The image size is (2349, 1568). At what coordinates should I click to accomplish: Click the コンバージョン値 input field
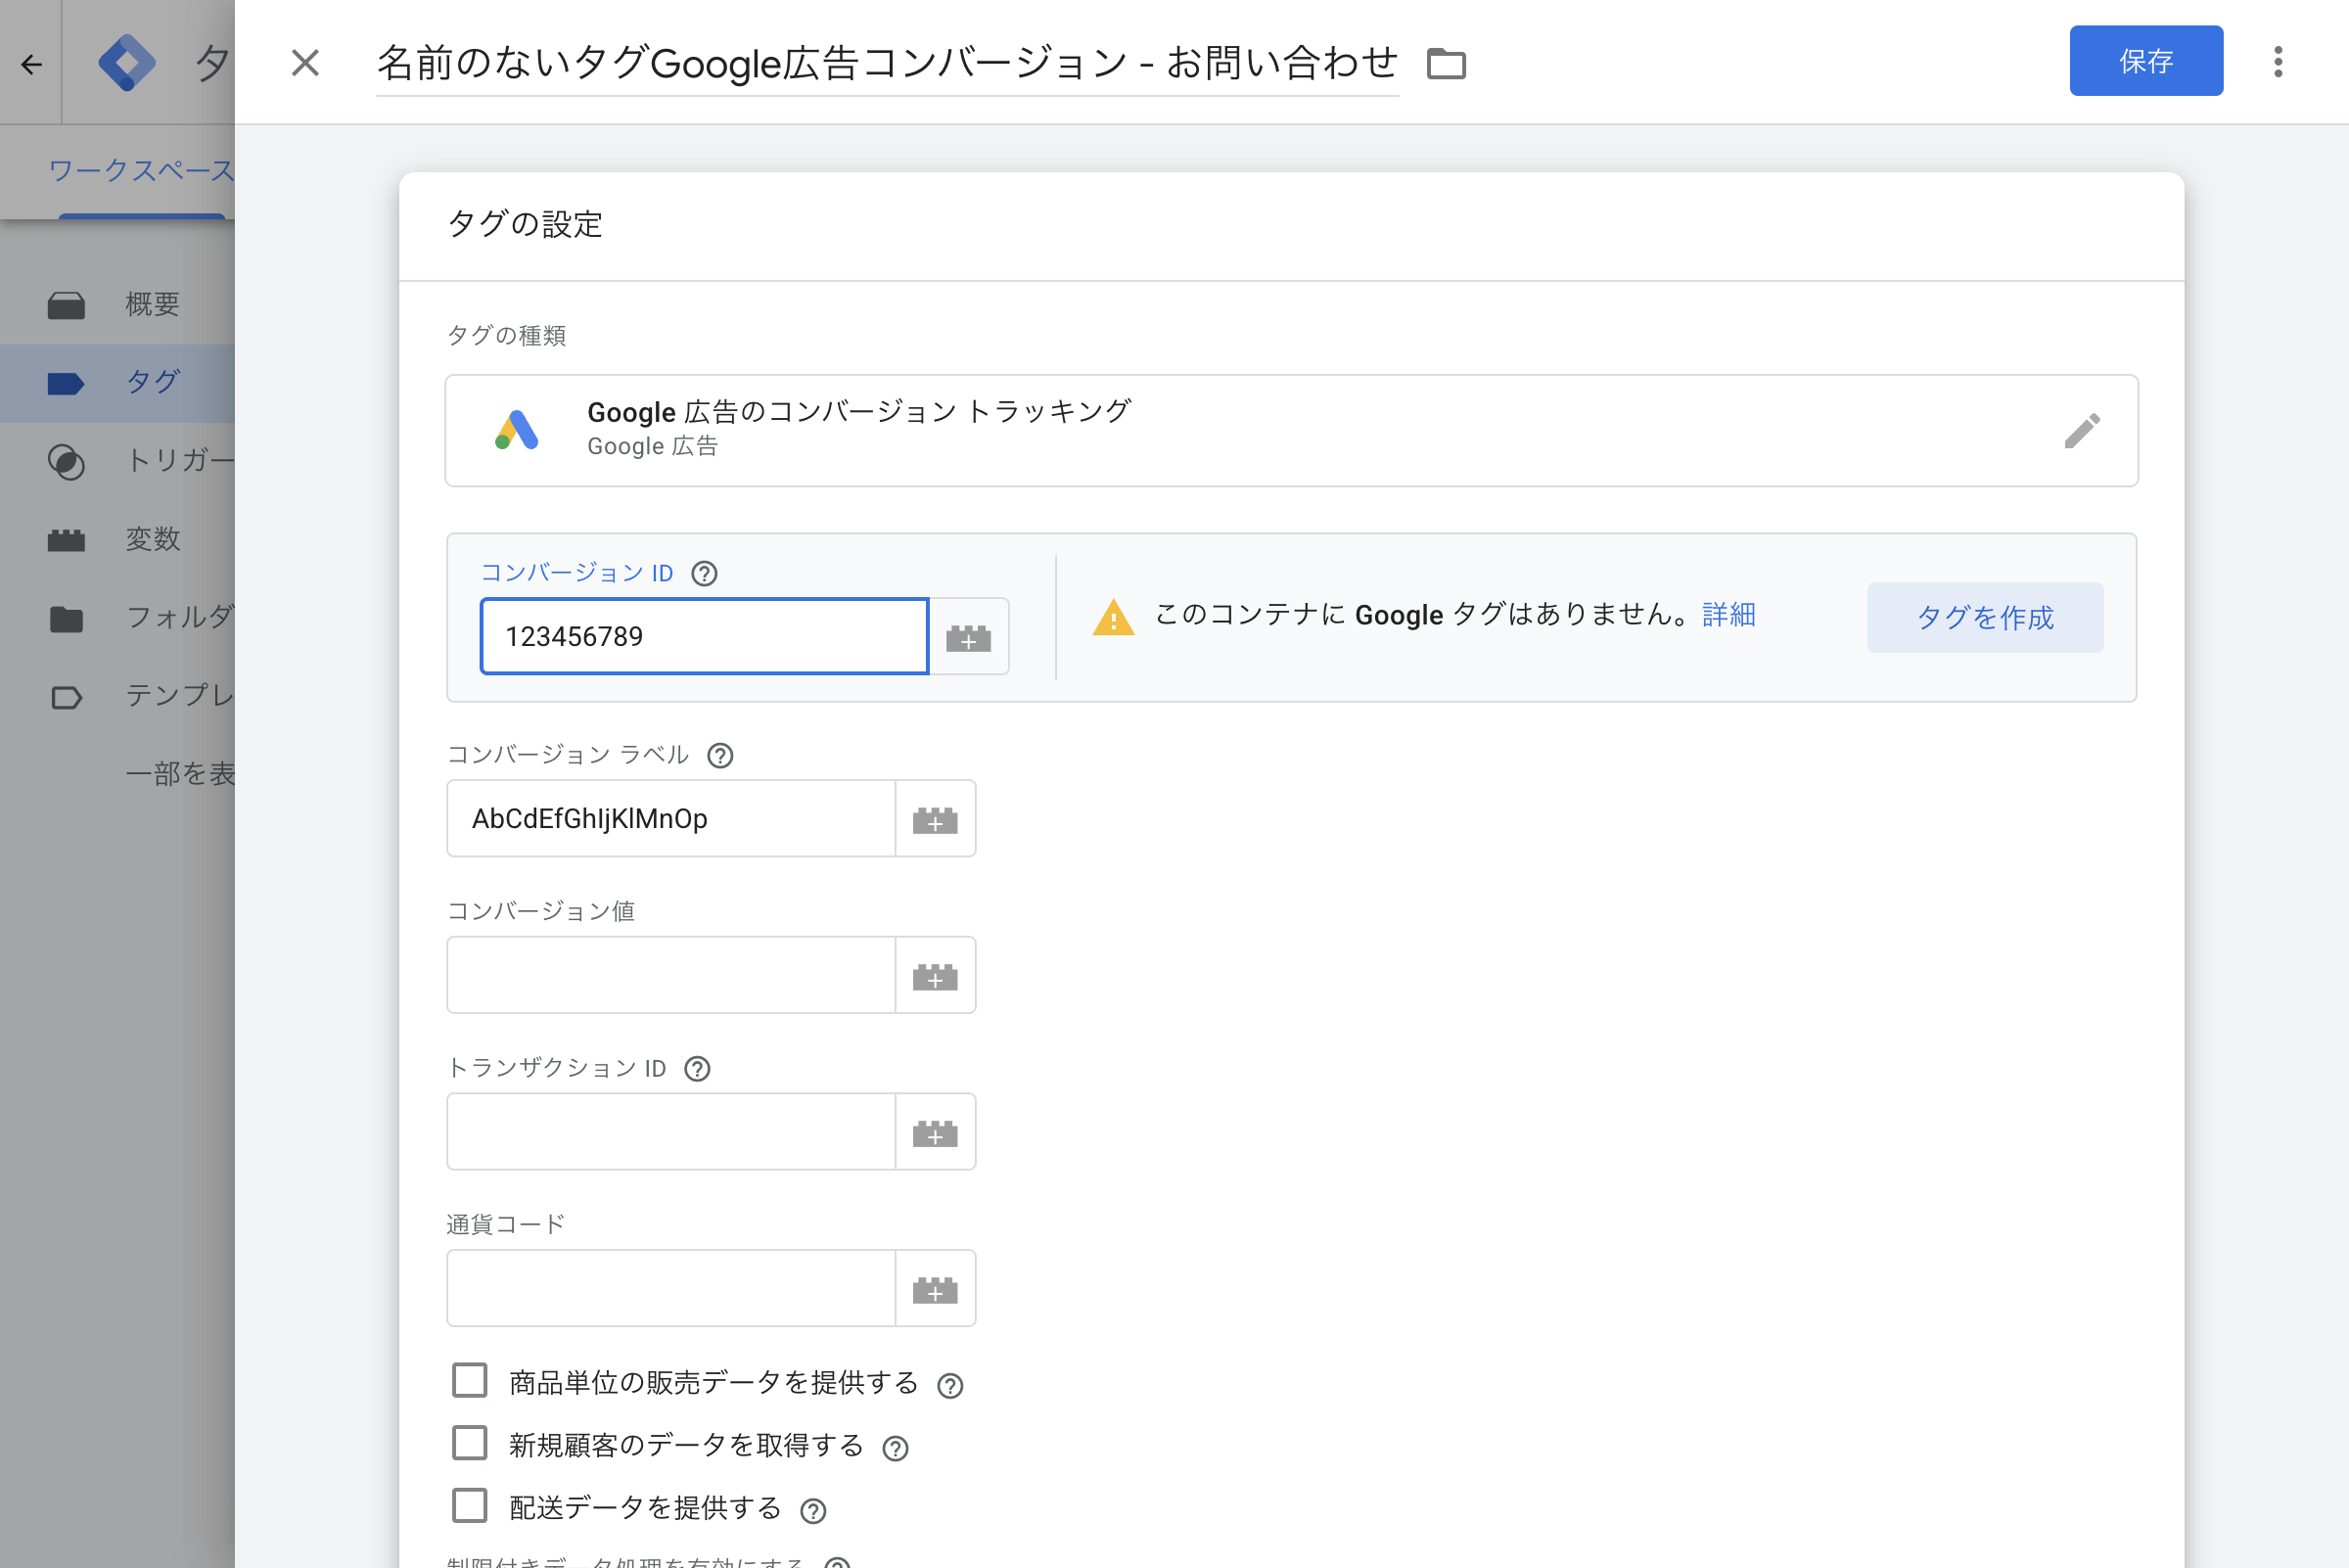click(671, 975)
